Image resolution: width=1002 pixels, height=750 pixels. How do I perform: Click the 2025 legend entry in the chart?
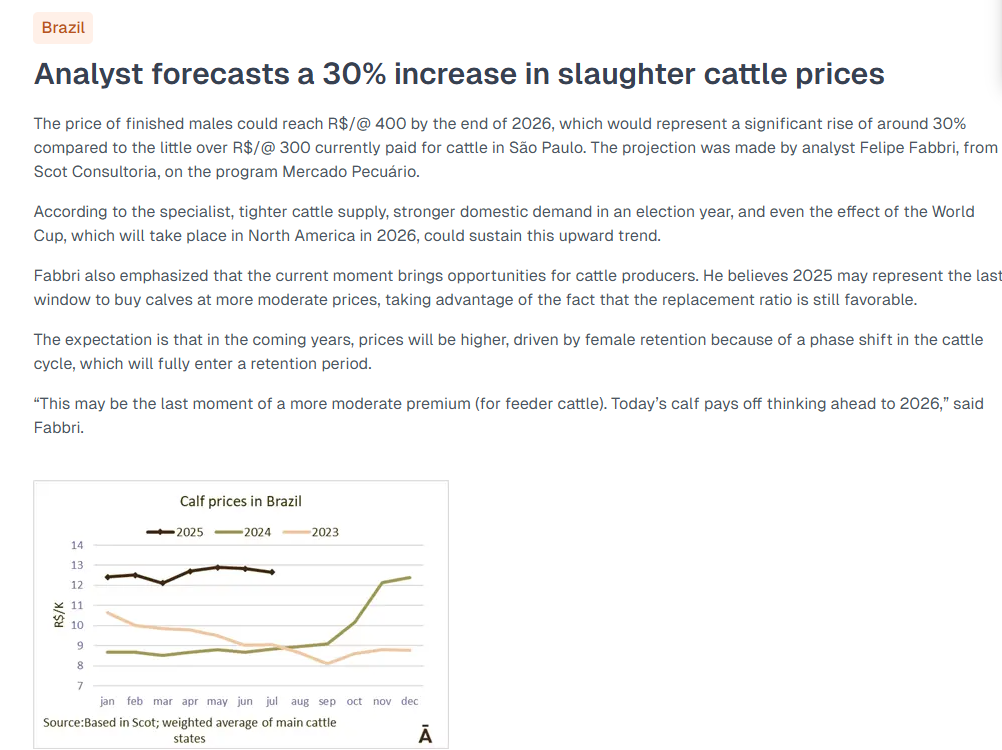click(176, 532)
